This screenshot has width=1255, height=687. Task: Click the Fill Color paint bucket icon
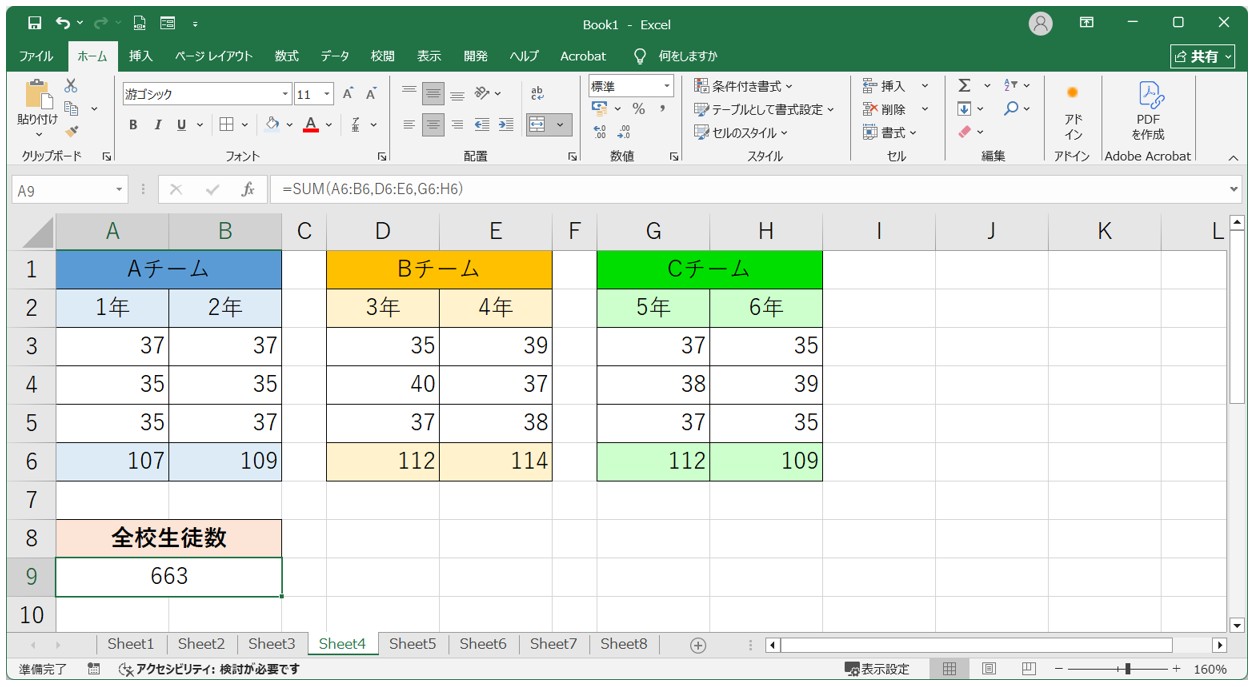272,125
